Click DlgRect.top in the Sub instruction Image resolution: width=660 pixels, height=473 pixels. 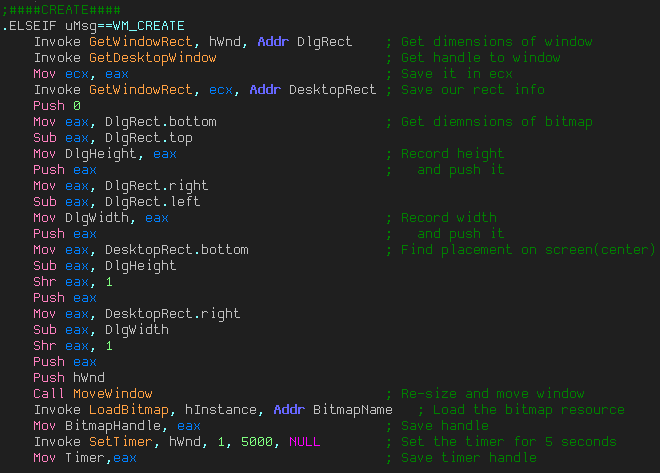149,138
